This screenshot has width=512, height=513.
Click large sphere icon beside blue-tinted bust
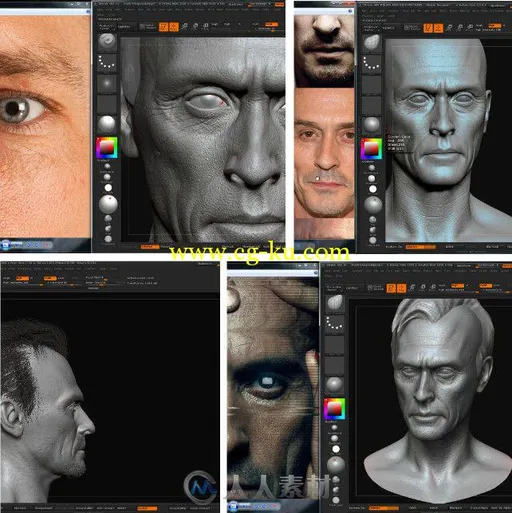point(373,204)
